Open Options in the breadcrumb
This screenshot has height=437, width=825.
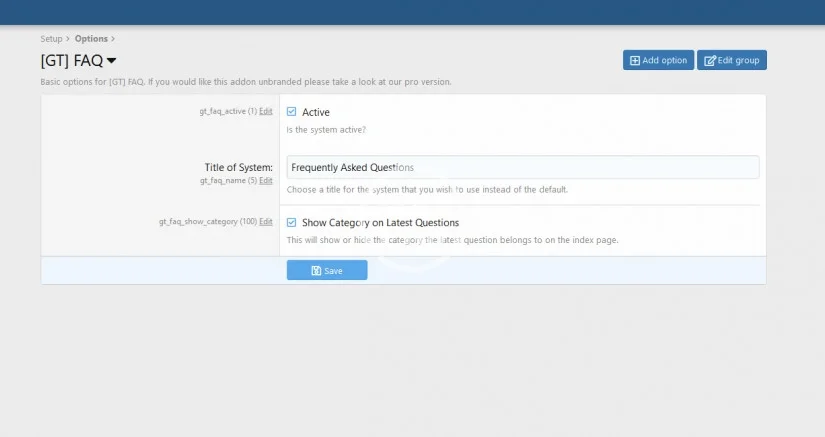91,39
